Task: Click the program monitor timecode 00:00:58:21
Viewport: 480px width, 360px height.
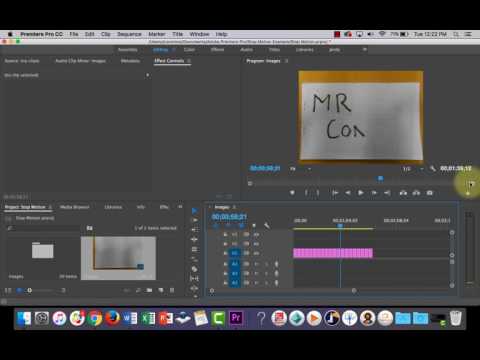Action: tap(265, 168)
